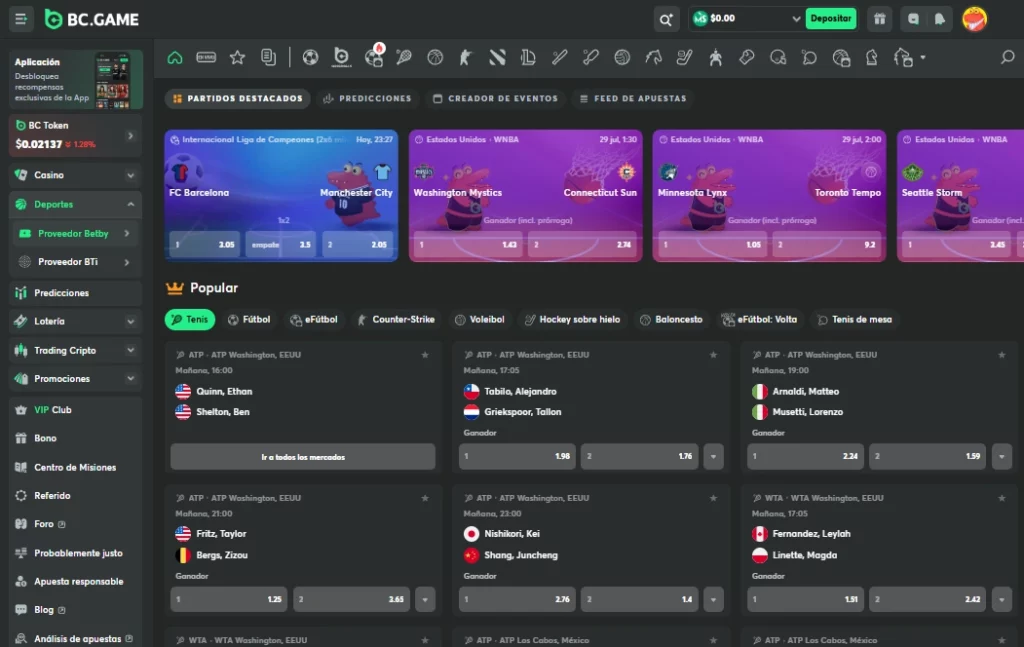Select the Hockey sobre hielo filter
This screenshot has width=1024, height=647.
point(573,319)
